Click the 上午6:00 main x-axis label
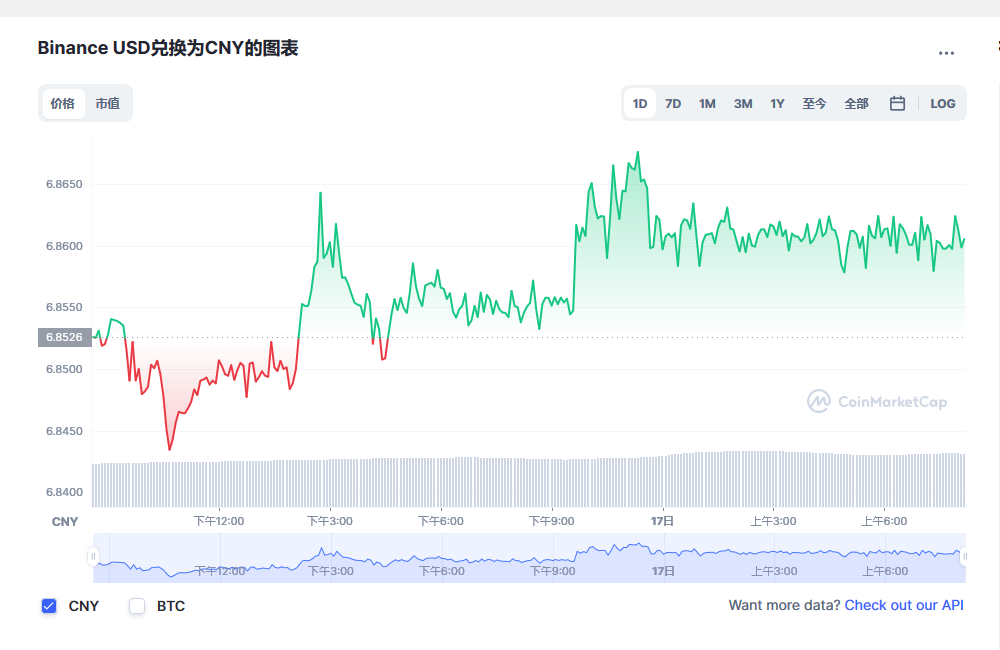1000x650 pixels. point(885,521)
